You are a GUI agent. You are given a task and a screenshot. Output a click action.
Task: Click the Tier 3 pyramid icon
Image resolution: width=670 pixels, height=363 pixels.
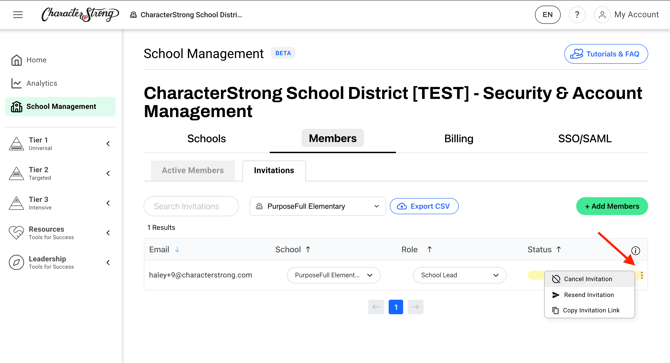pyautogui.click(x=16, y=203)
